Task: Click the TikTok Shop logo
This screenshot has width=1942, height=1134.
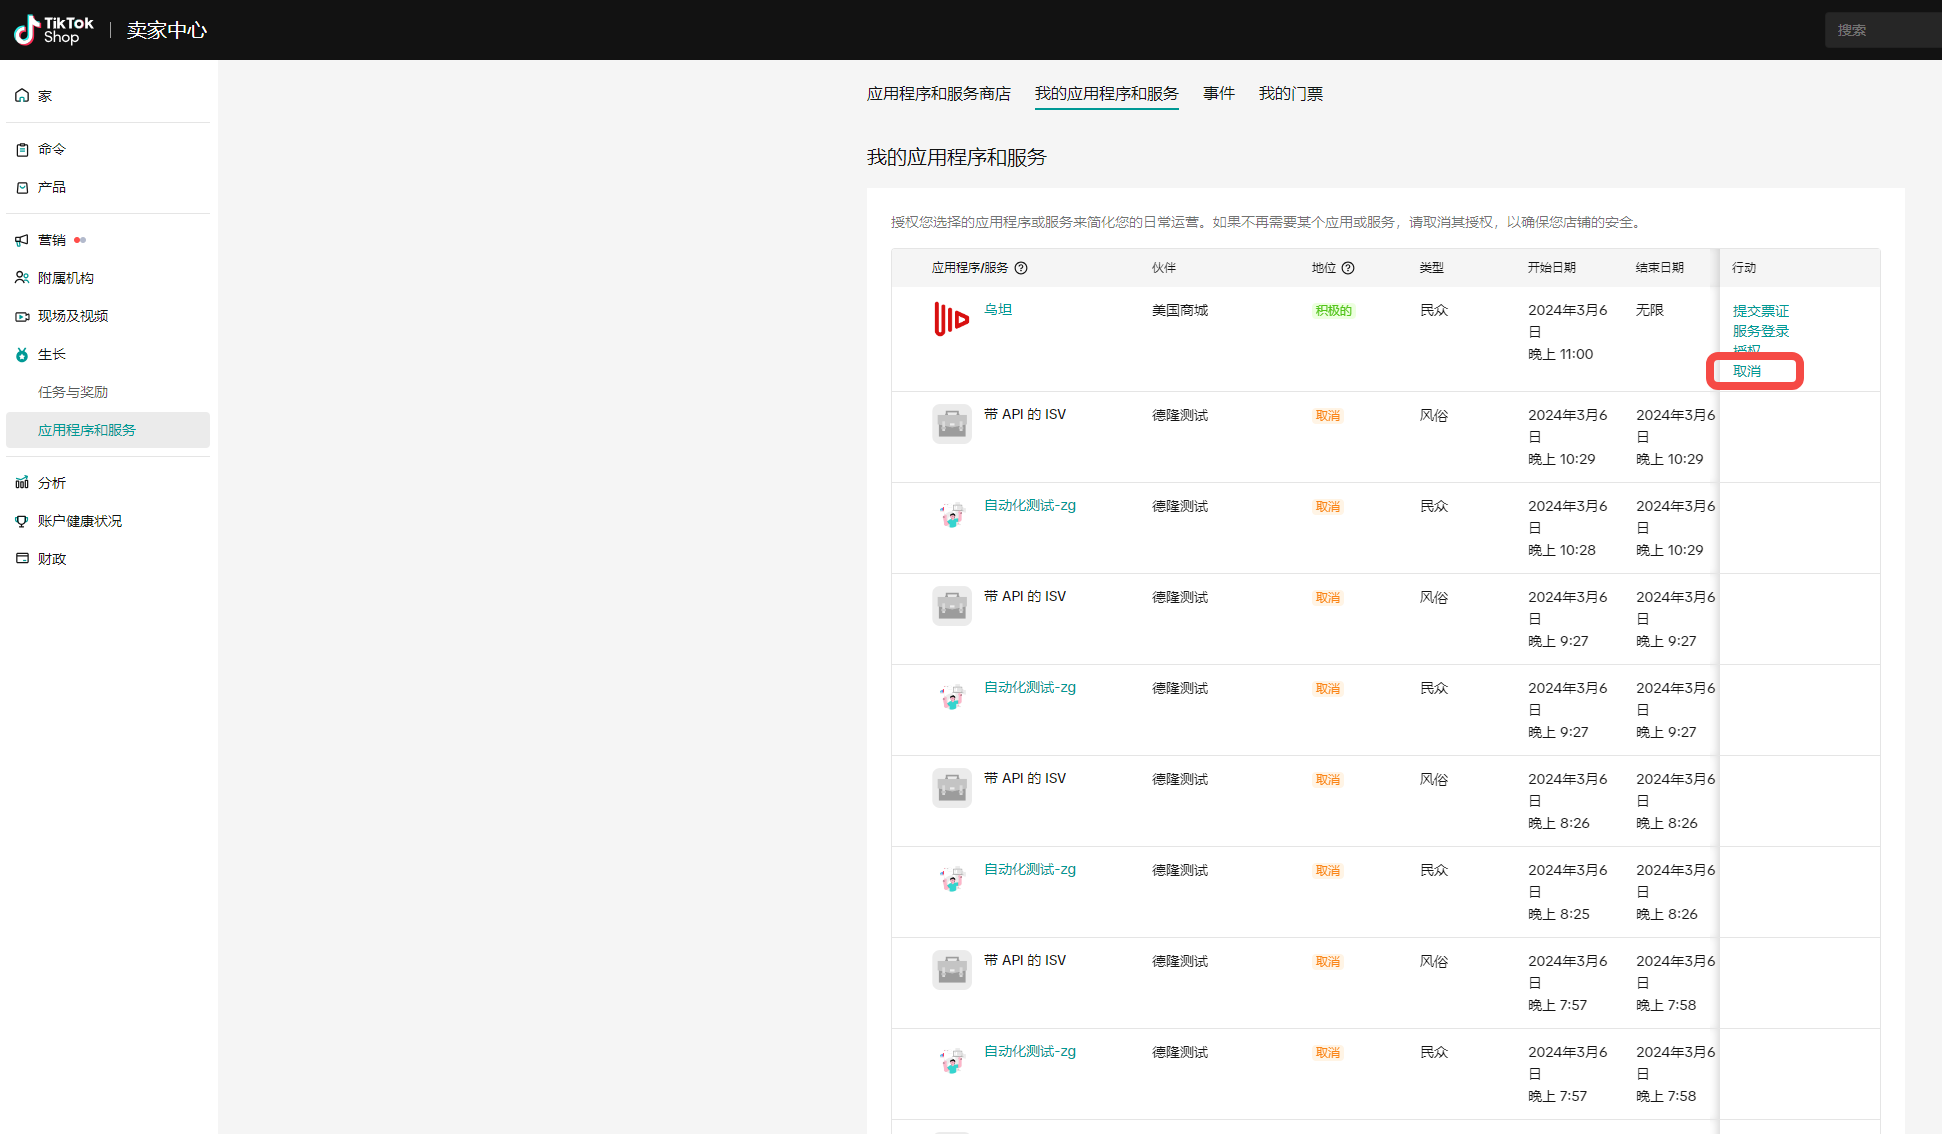Action: click(54, 30)
